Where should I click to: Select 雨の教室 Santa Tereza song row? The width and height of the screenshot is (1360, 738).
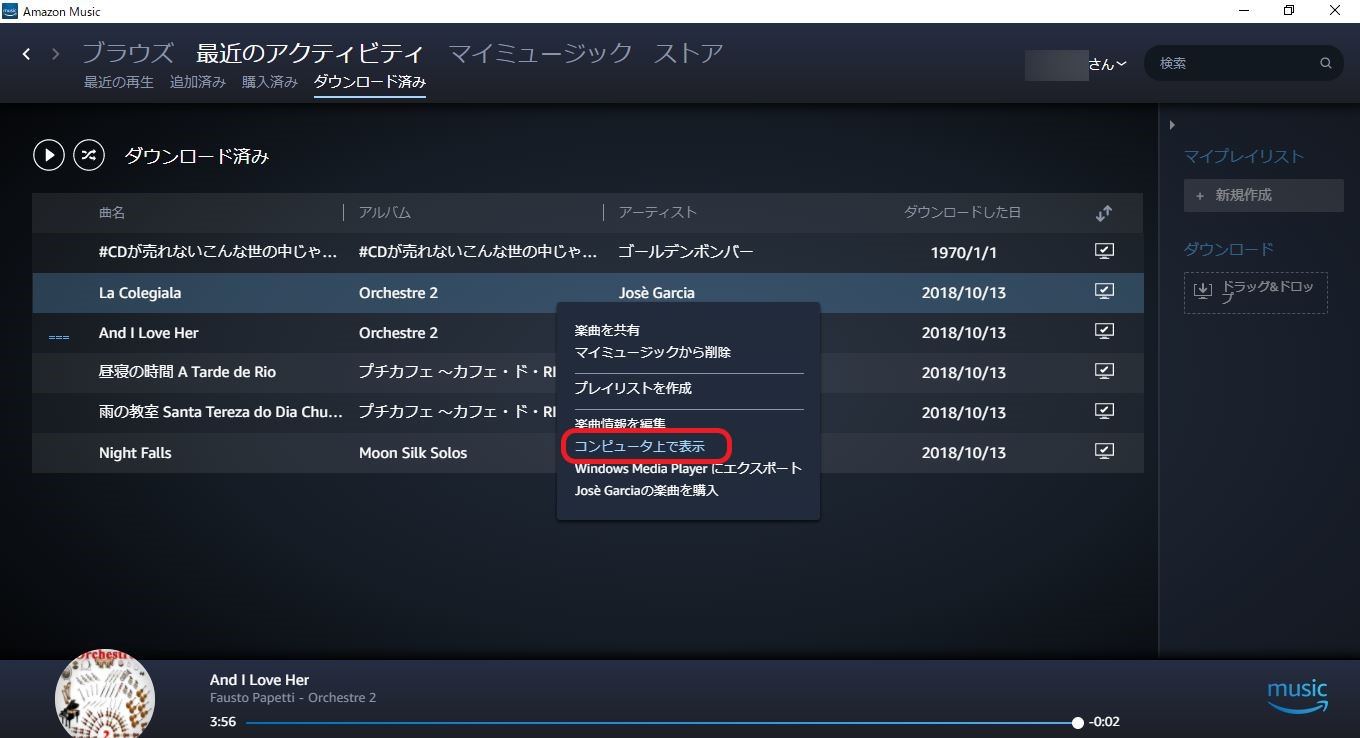click(x=221, y=412)
